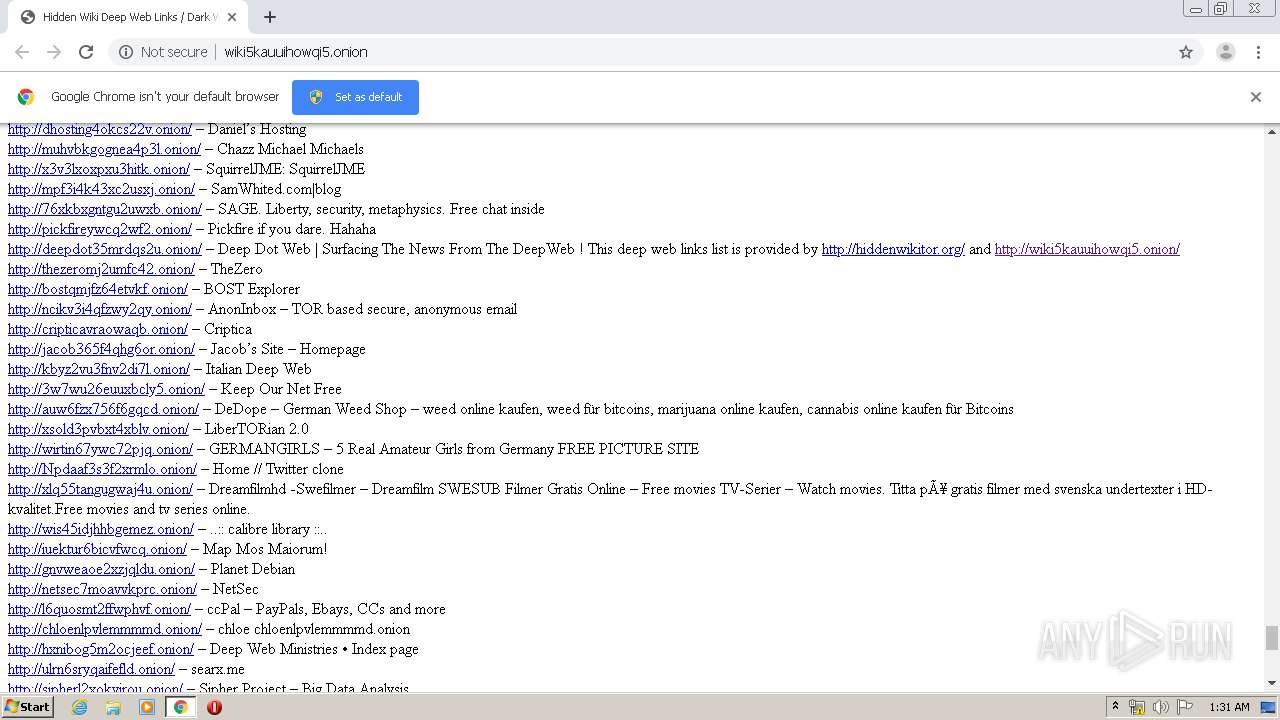Open the cripticavraowaqb.onion link
The width and height of the screenshot is (1280, 720).
click(98, 329)
